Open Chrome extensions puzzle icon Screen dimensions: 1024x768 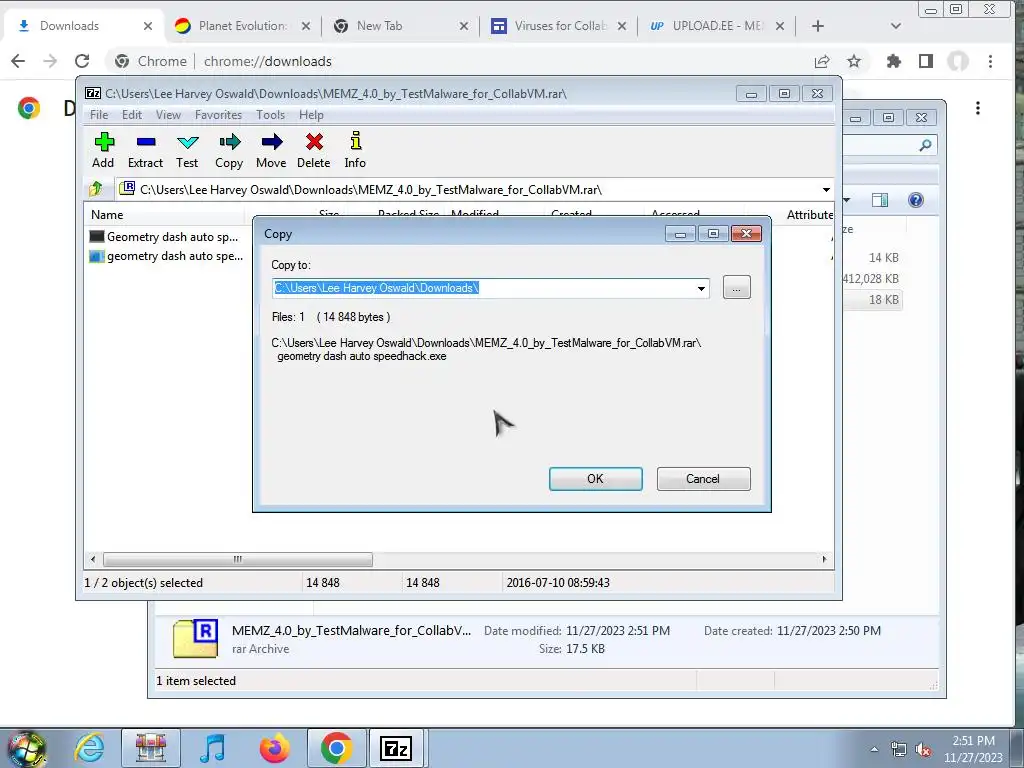pyautogui.click(x=893, y=61)
